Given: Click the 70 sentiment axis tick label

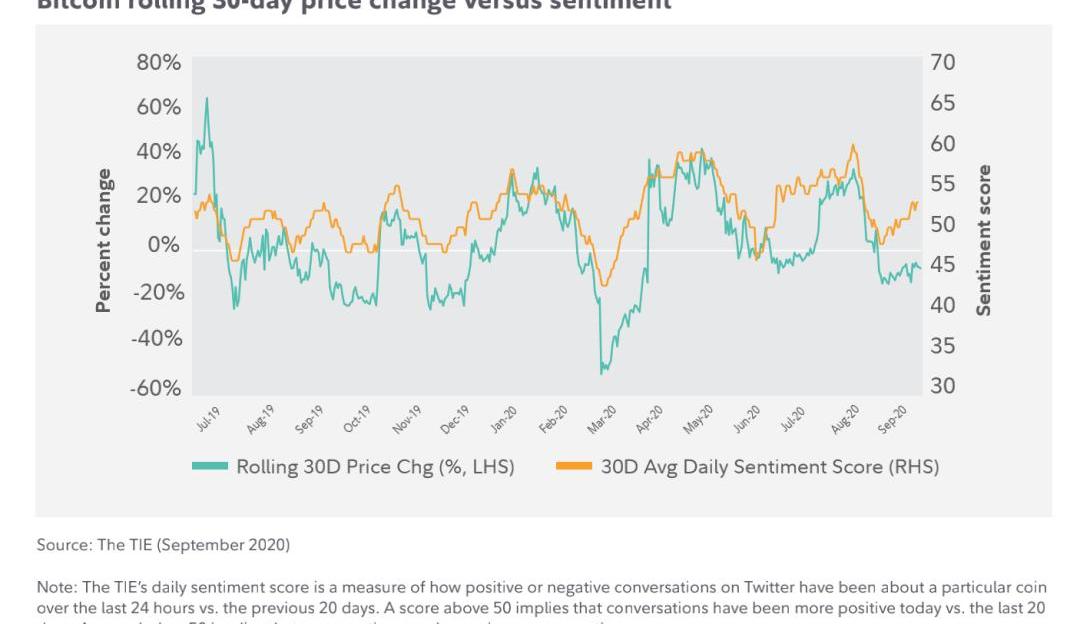Looking at the screenshot, I should tap(942, 63).
